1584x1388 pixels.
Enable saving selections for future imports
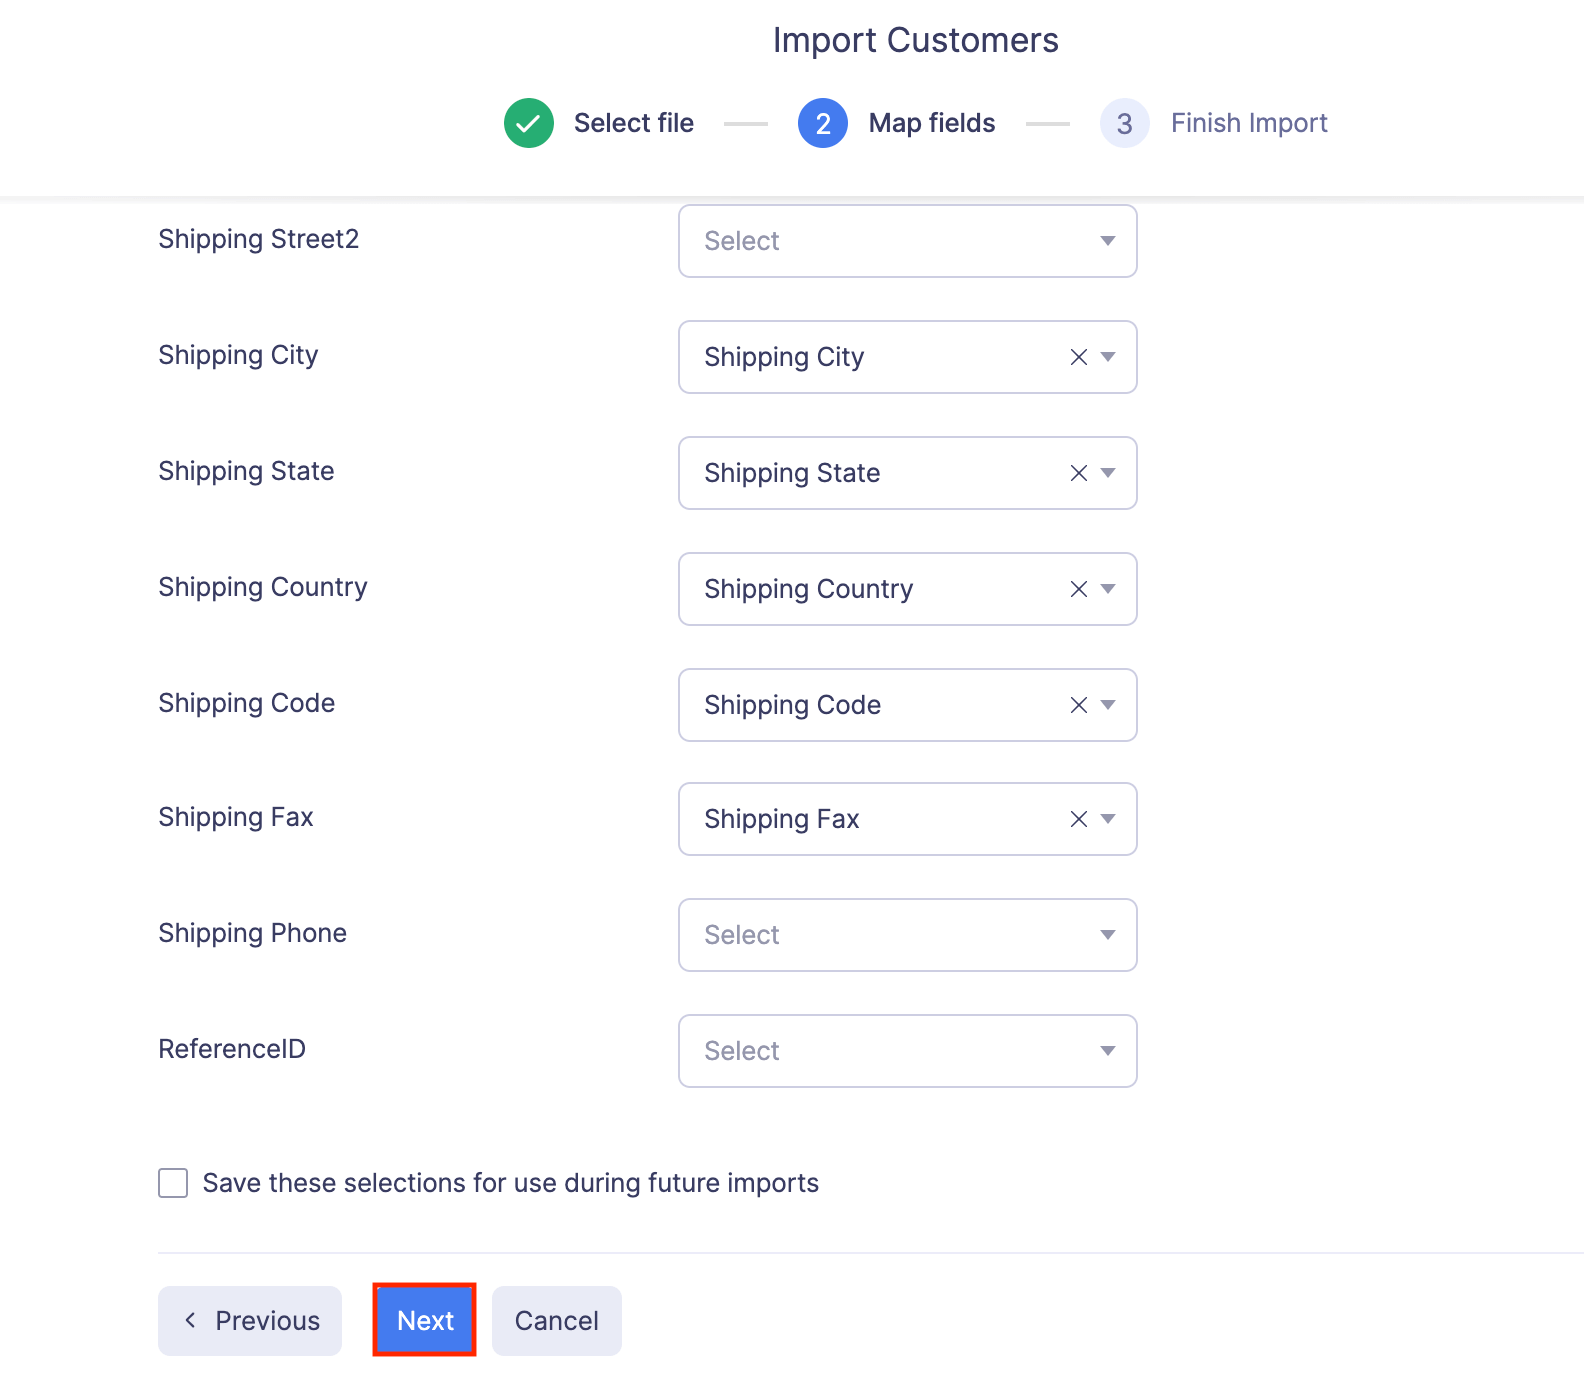click(x=173, y=1183)
